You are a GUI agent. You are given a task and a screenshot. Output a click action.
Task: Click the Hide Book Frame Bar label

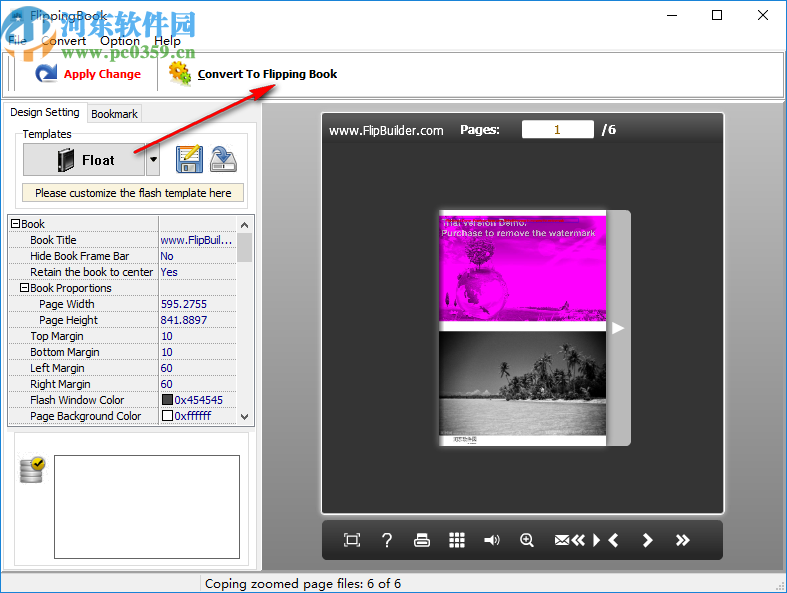point(79,256)
